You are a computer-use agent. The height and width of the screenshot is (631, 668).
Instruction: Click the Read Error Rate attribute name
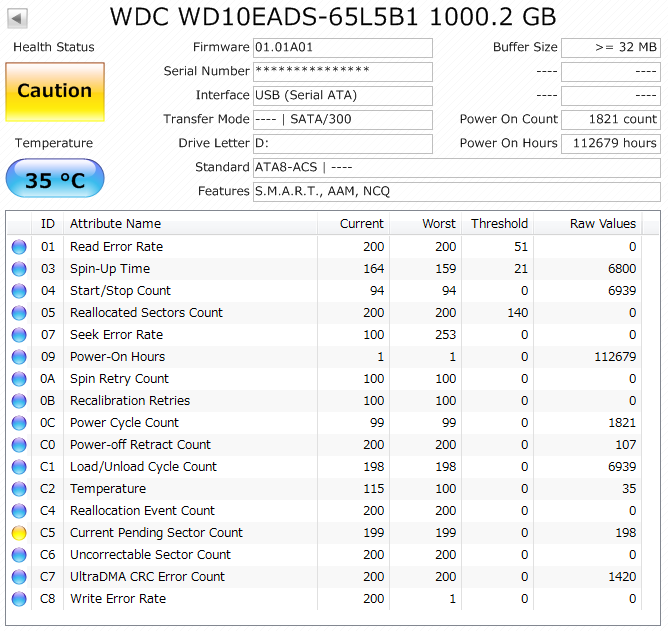(x=116, y=247)
